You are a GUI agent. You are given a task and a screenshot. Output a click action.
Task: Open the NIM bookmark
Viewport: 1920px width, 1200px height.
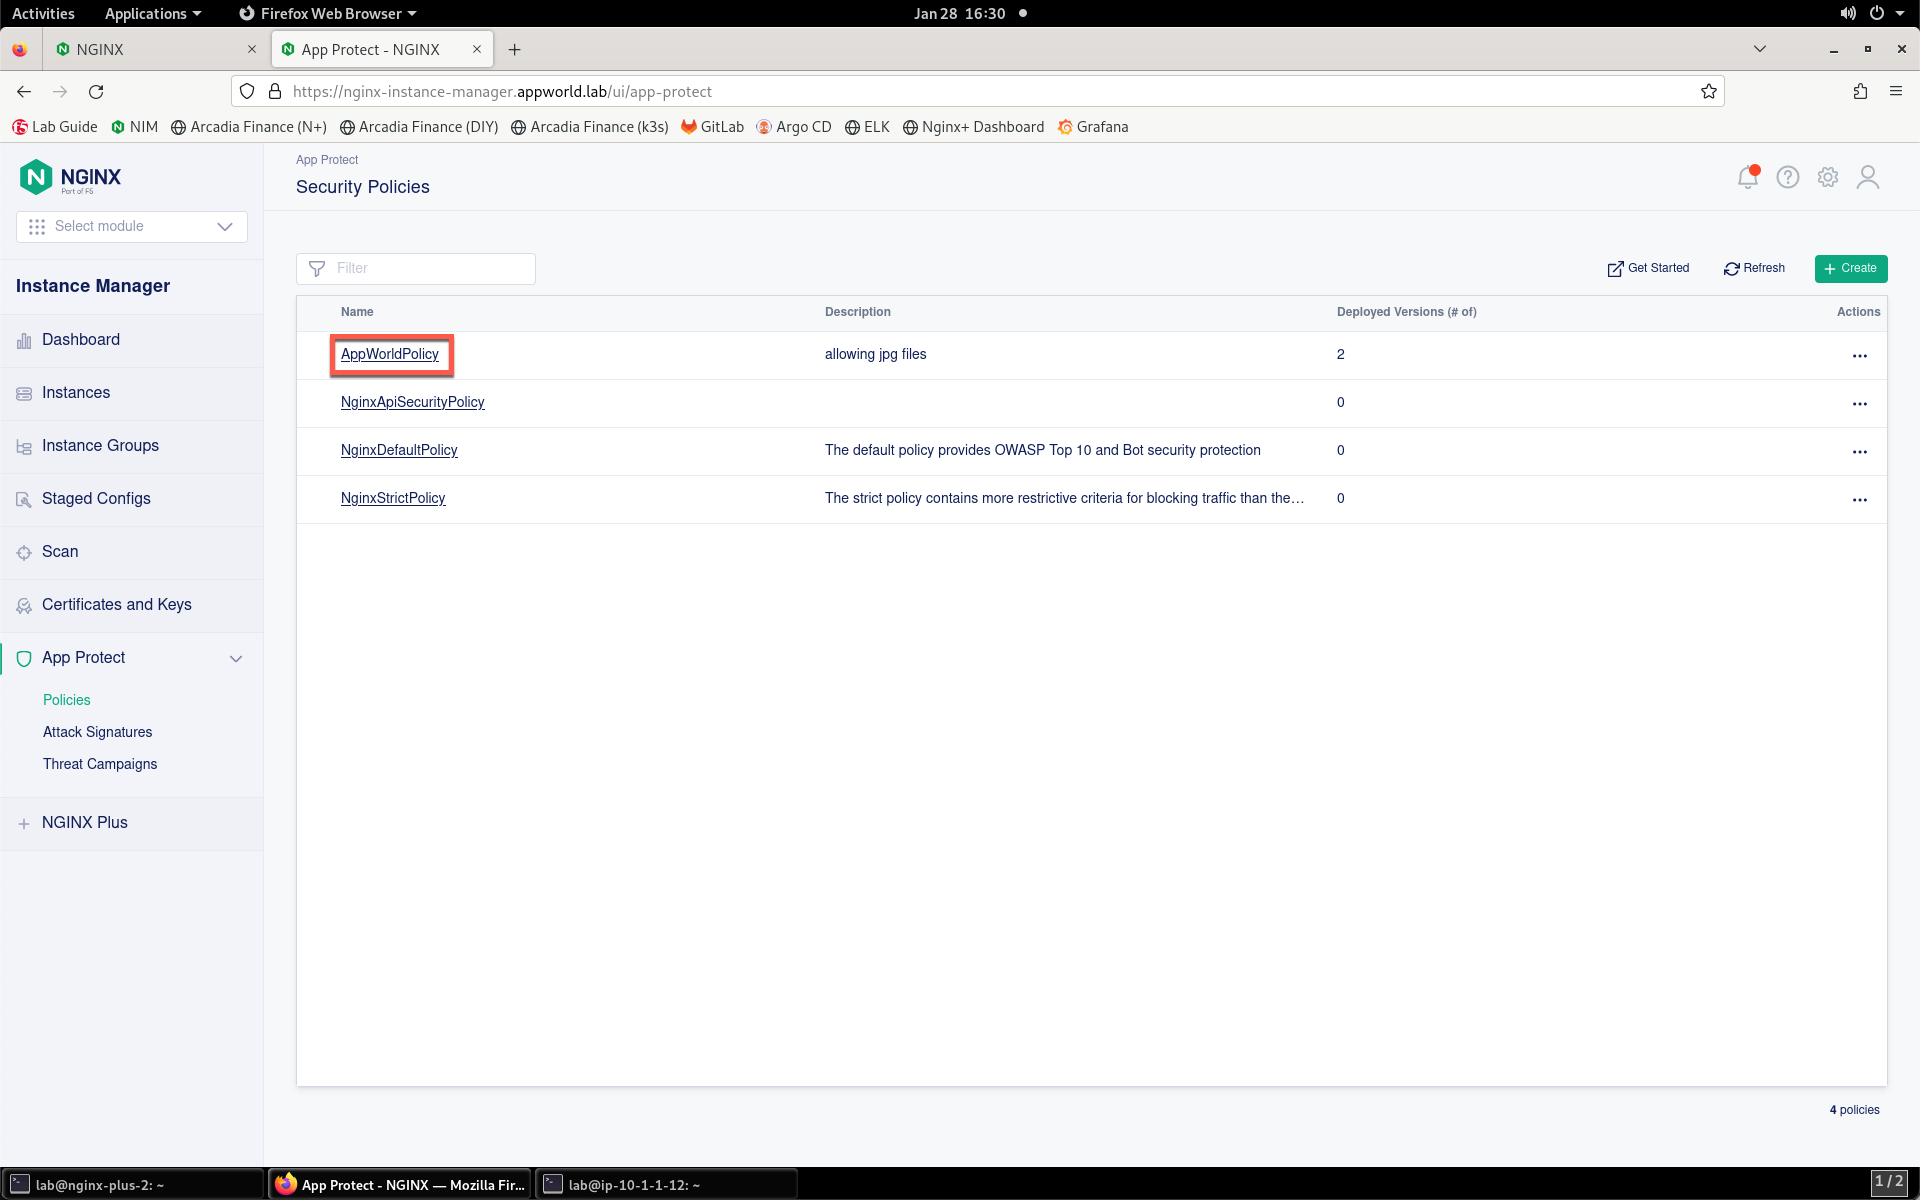pyautogui.click(x=134, y=127)
